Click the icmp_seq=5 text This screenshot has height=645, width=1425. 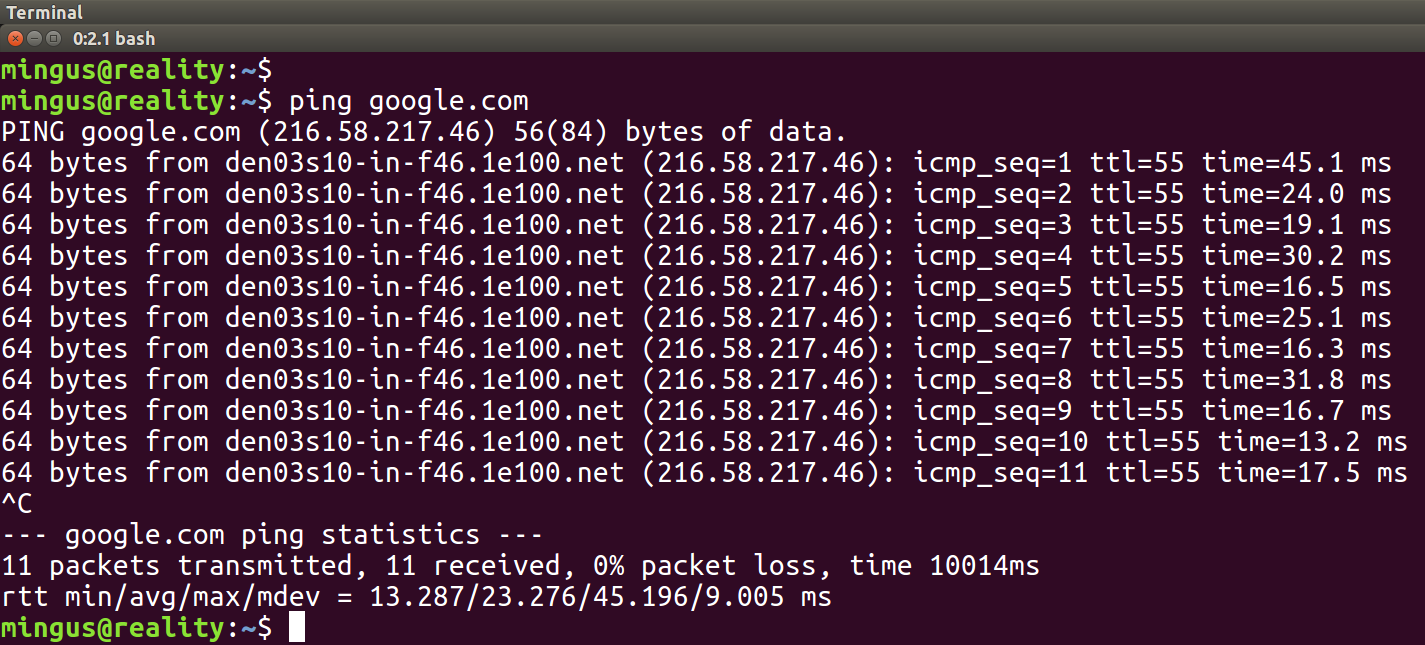click(993, 287)
